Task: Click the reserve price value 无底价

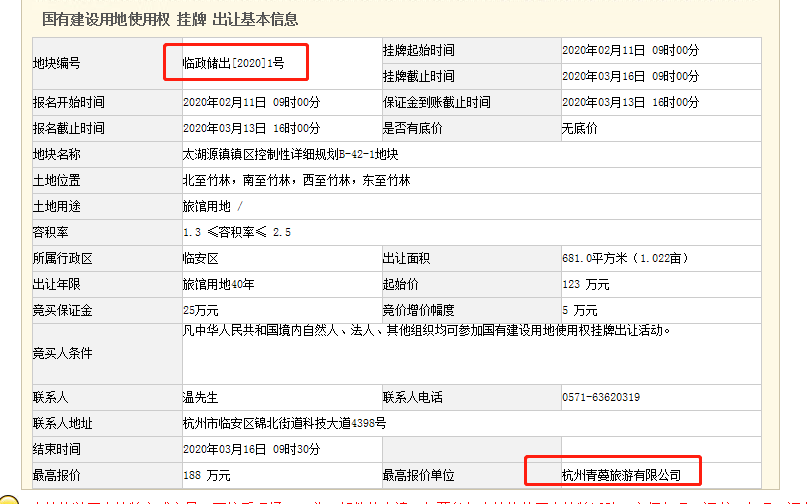Action: tap(580, 128)
